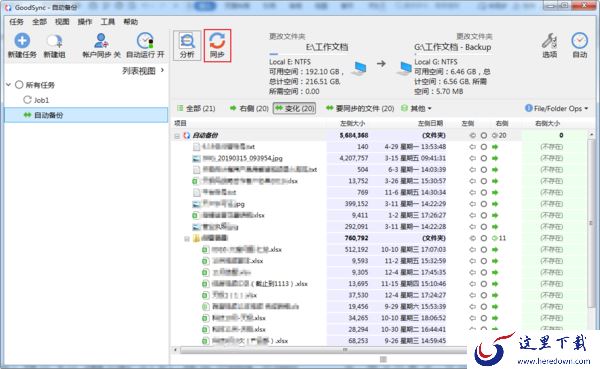
Task: Click left arrow in the 13,695 xlsx row
Action: pos(473,284)
